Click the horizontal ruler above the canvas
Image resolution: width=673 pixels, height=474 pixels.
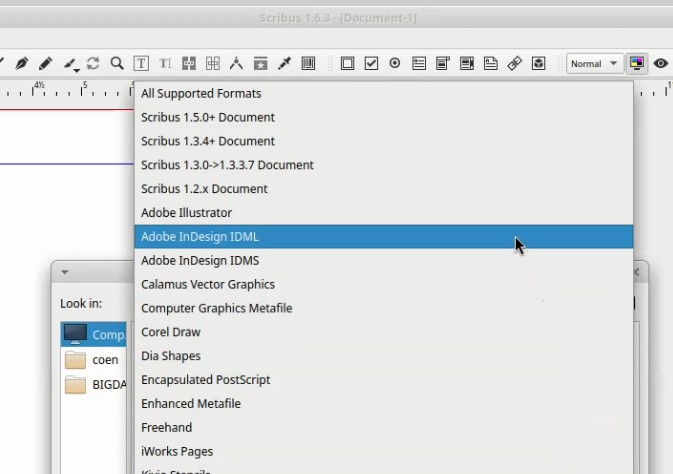[60, 91]
